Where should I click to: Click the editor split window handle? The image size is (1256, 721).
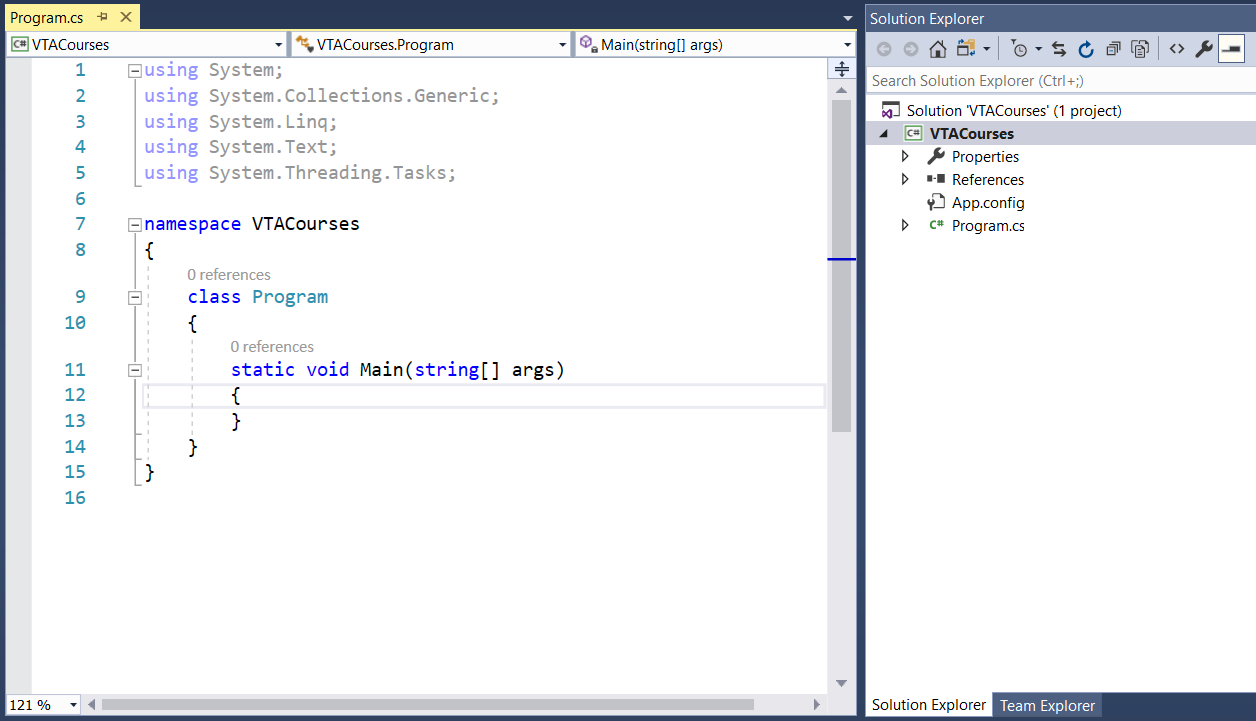click(x=841, y=68)
